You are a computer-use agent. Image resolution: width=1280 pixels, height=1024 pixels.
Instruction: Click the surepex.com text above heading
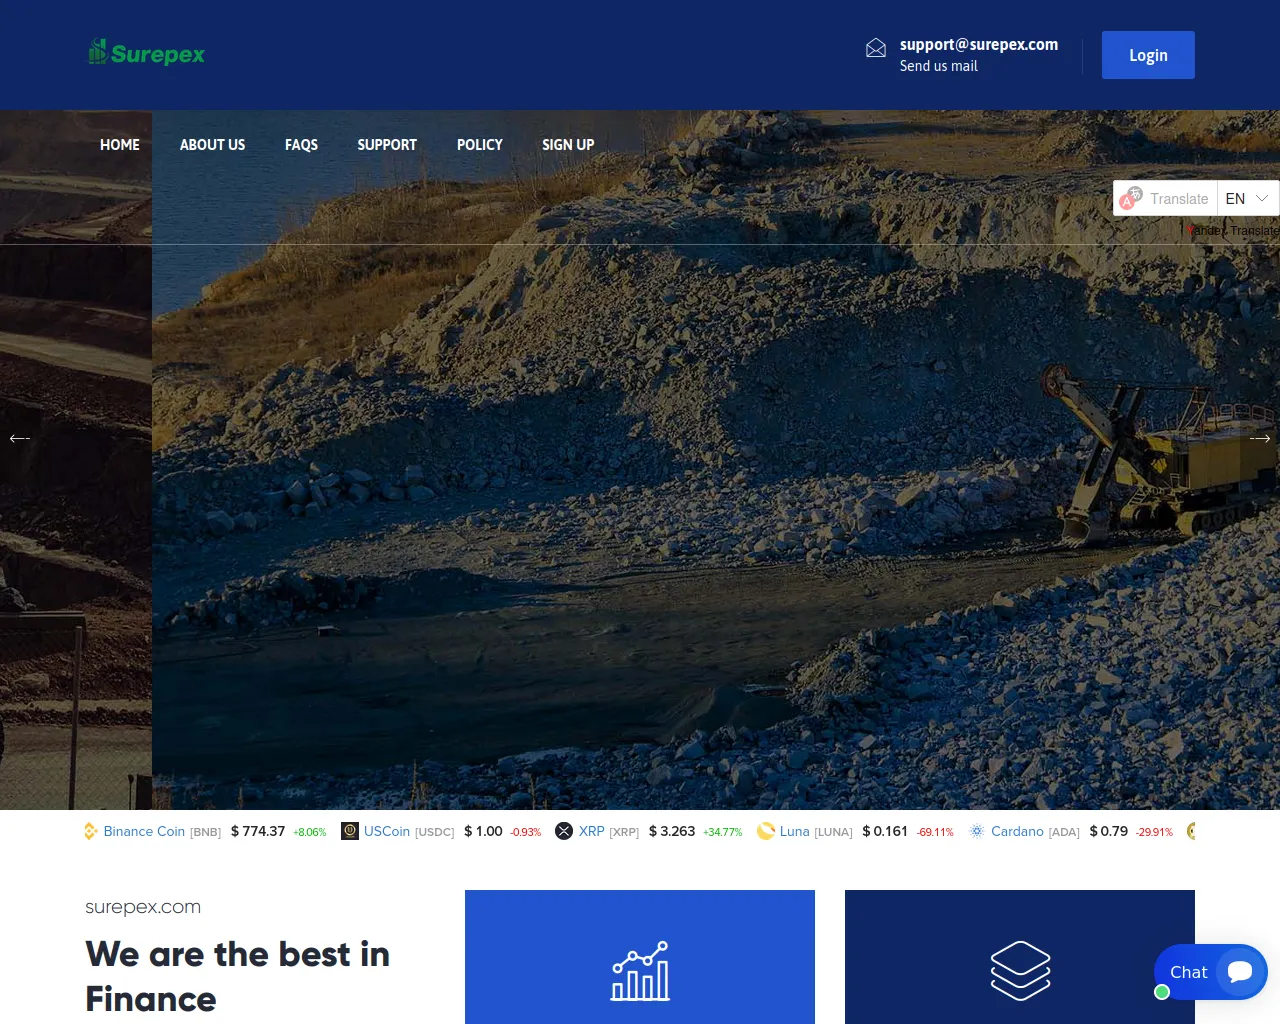point(143,907)
